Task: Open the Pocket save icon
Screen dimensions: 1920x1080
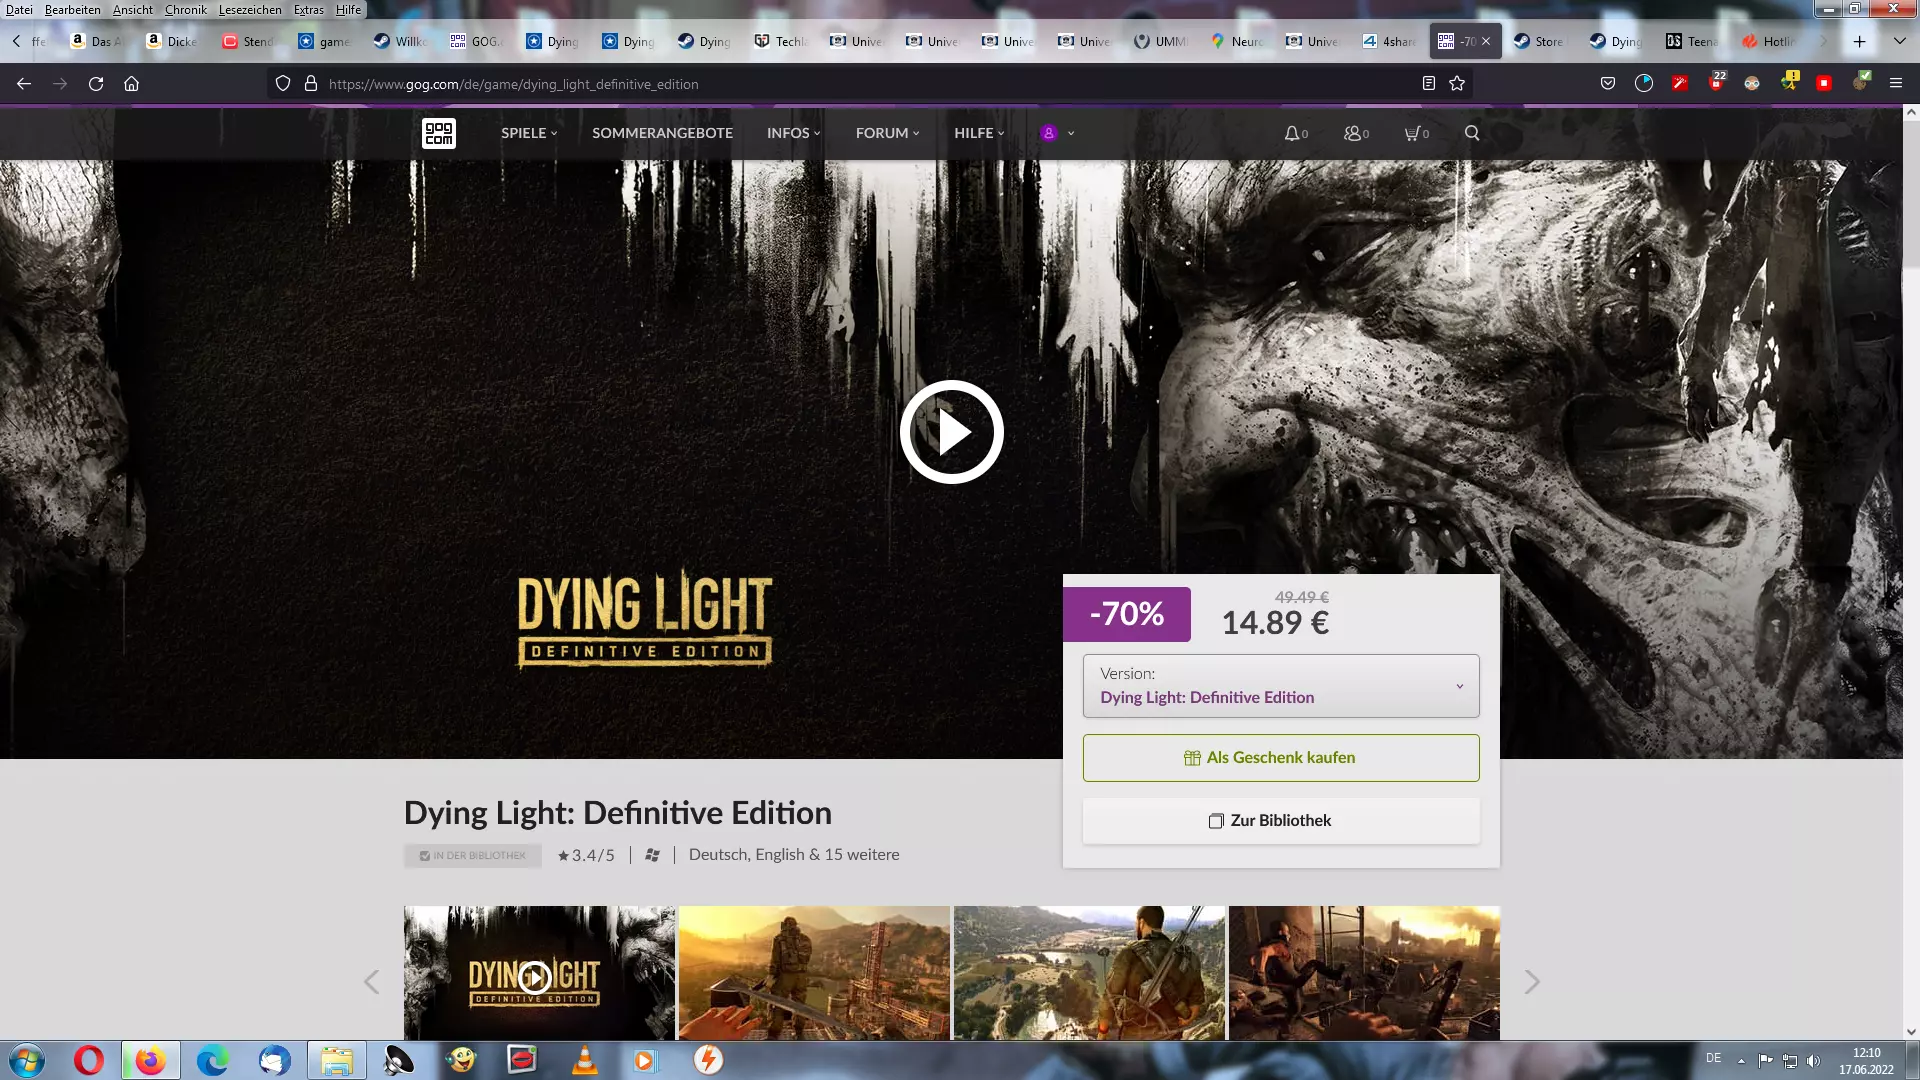Action: pyautogui.click(x=1608, y=84)
